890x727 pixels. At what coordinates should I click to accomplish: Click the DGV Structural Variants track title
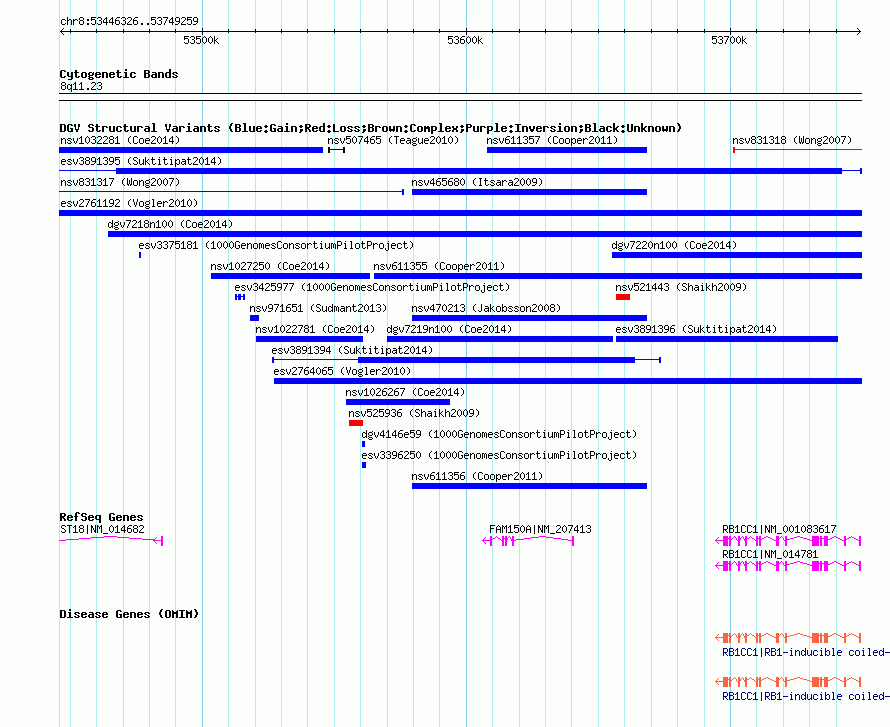(x=371, y=128)
